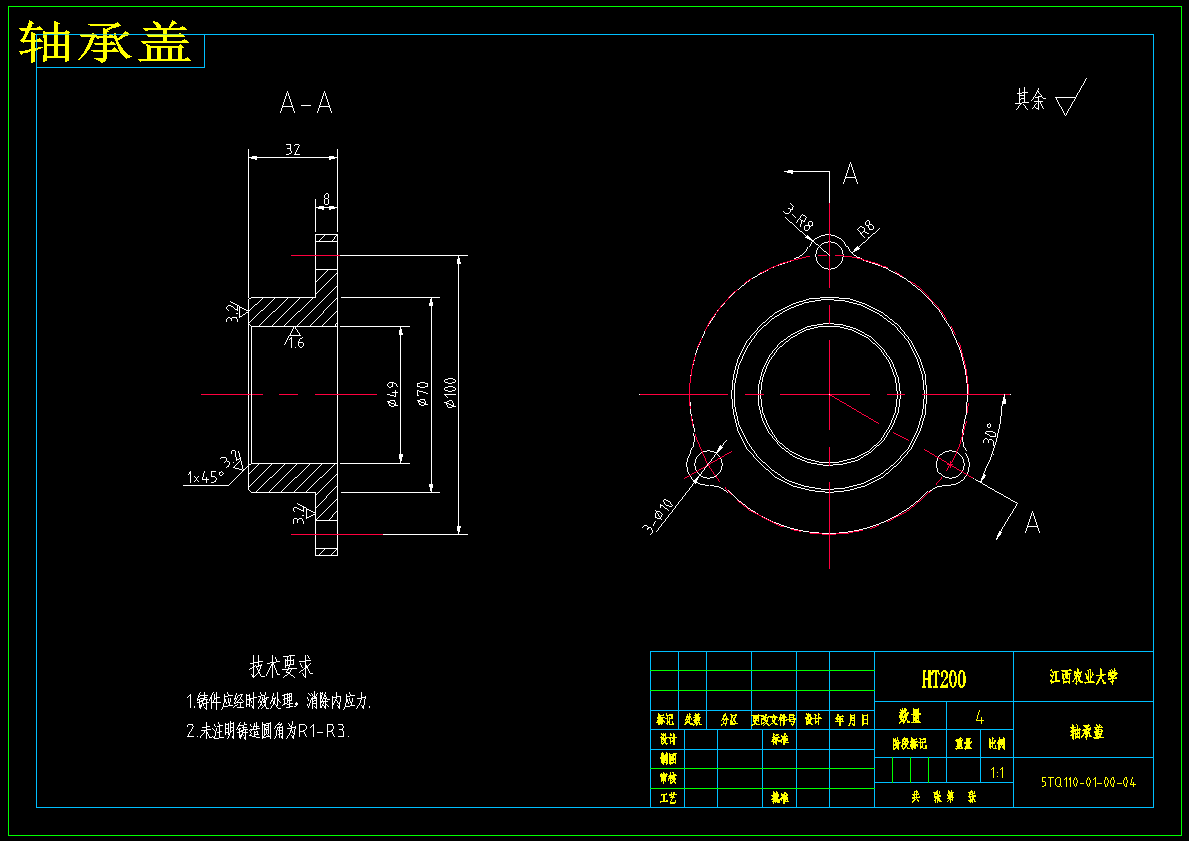Click the 重量 cell
Screen dimensions: 1189x841
pos(964,745)
